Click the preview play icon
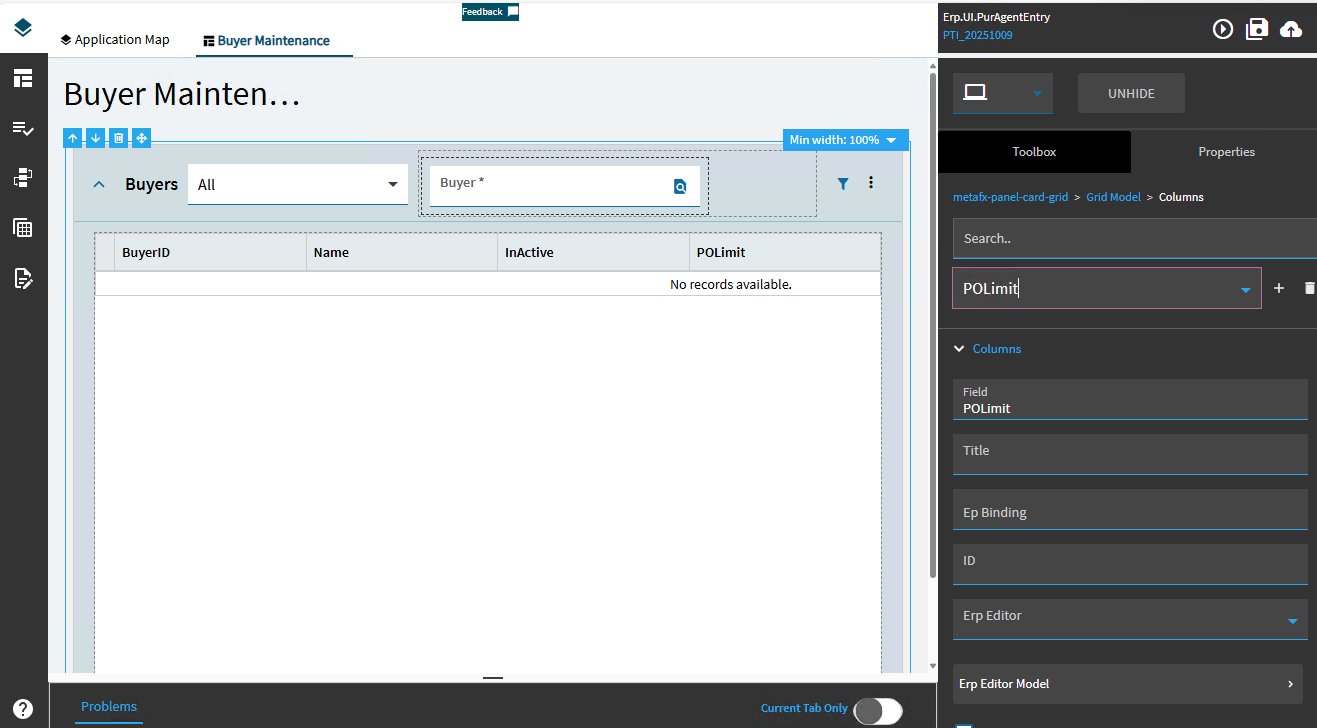The height and width of the screenshot is (728, 1317). [1222, 29]
